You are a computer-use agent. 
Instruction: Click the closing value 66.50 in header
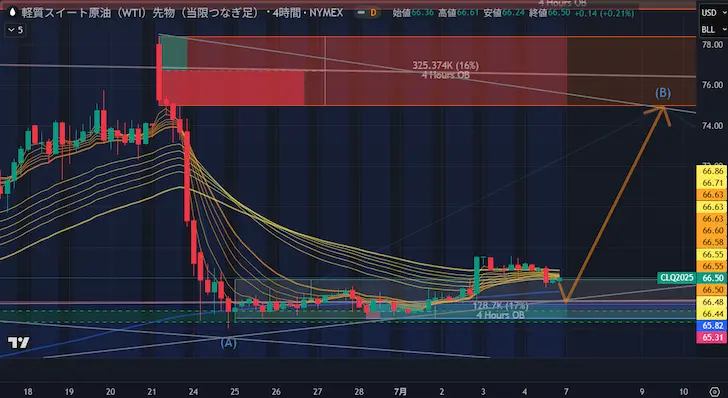point(559,13)
